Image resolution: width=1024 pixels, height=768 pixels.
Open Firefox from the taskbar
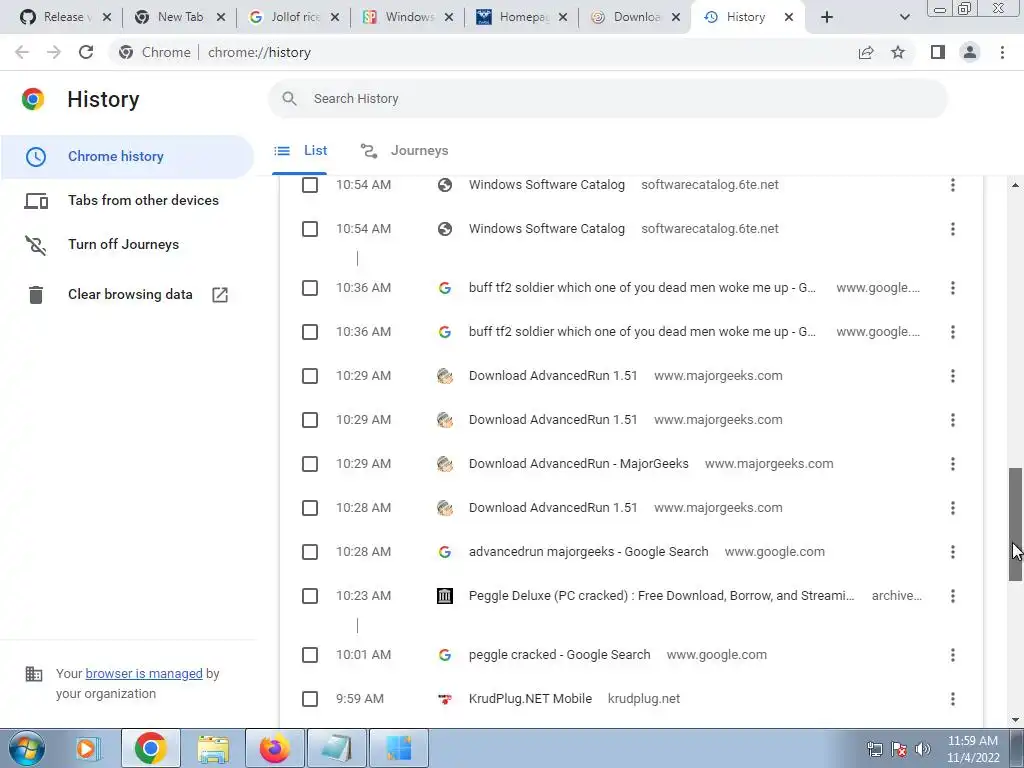[x=274, y=748]
